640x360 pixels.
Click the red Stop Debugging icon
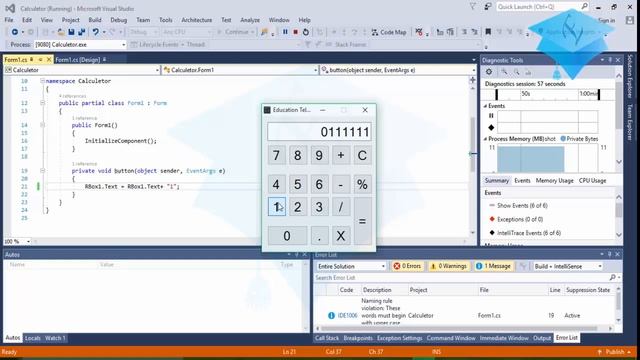(x=296, y=32)
